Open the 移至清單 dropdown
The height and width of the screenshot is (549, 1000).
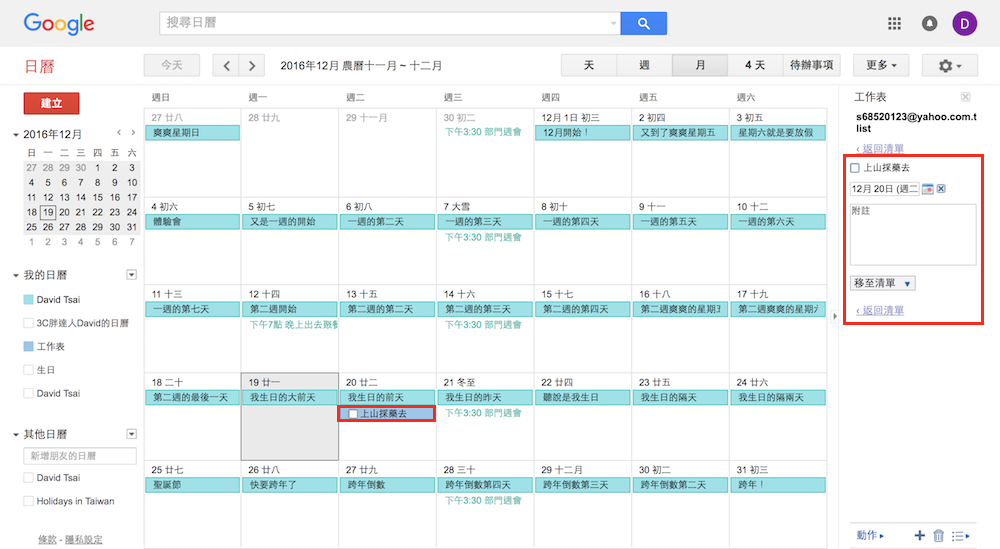(x=882, y=283)
